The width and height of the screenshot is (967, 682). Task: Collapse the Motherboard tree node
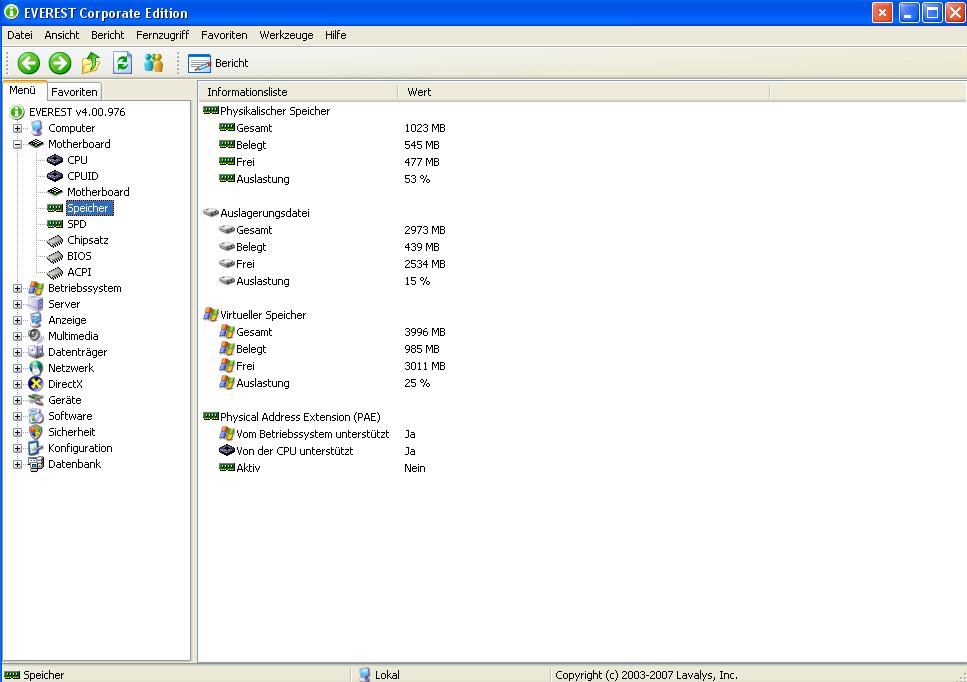[x=17, y=144]
